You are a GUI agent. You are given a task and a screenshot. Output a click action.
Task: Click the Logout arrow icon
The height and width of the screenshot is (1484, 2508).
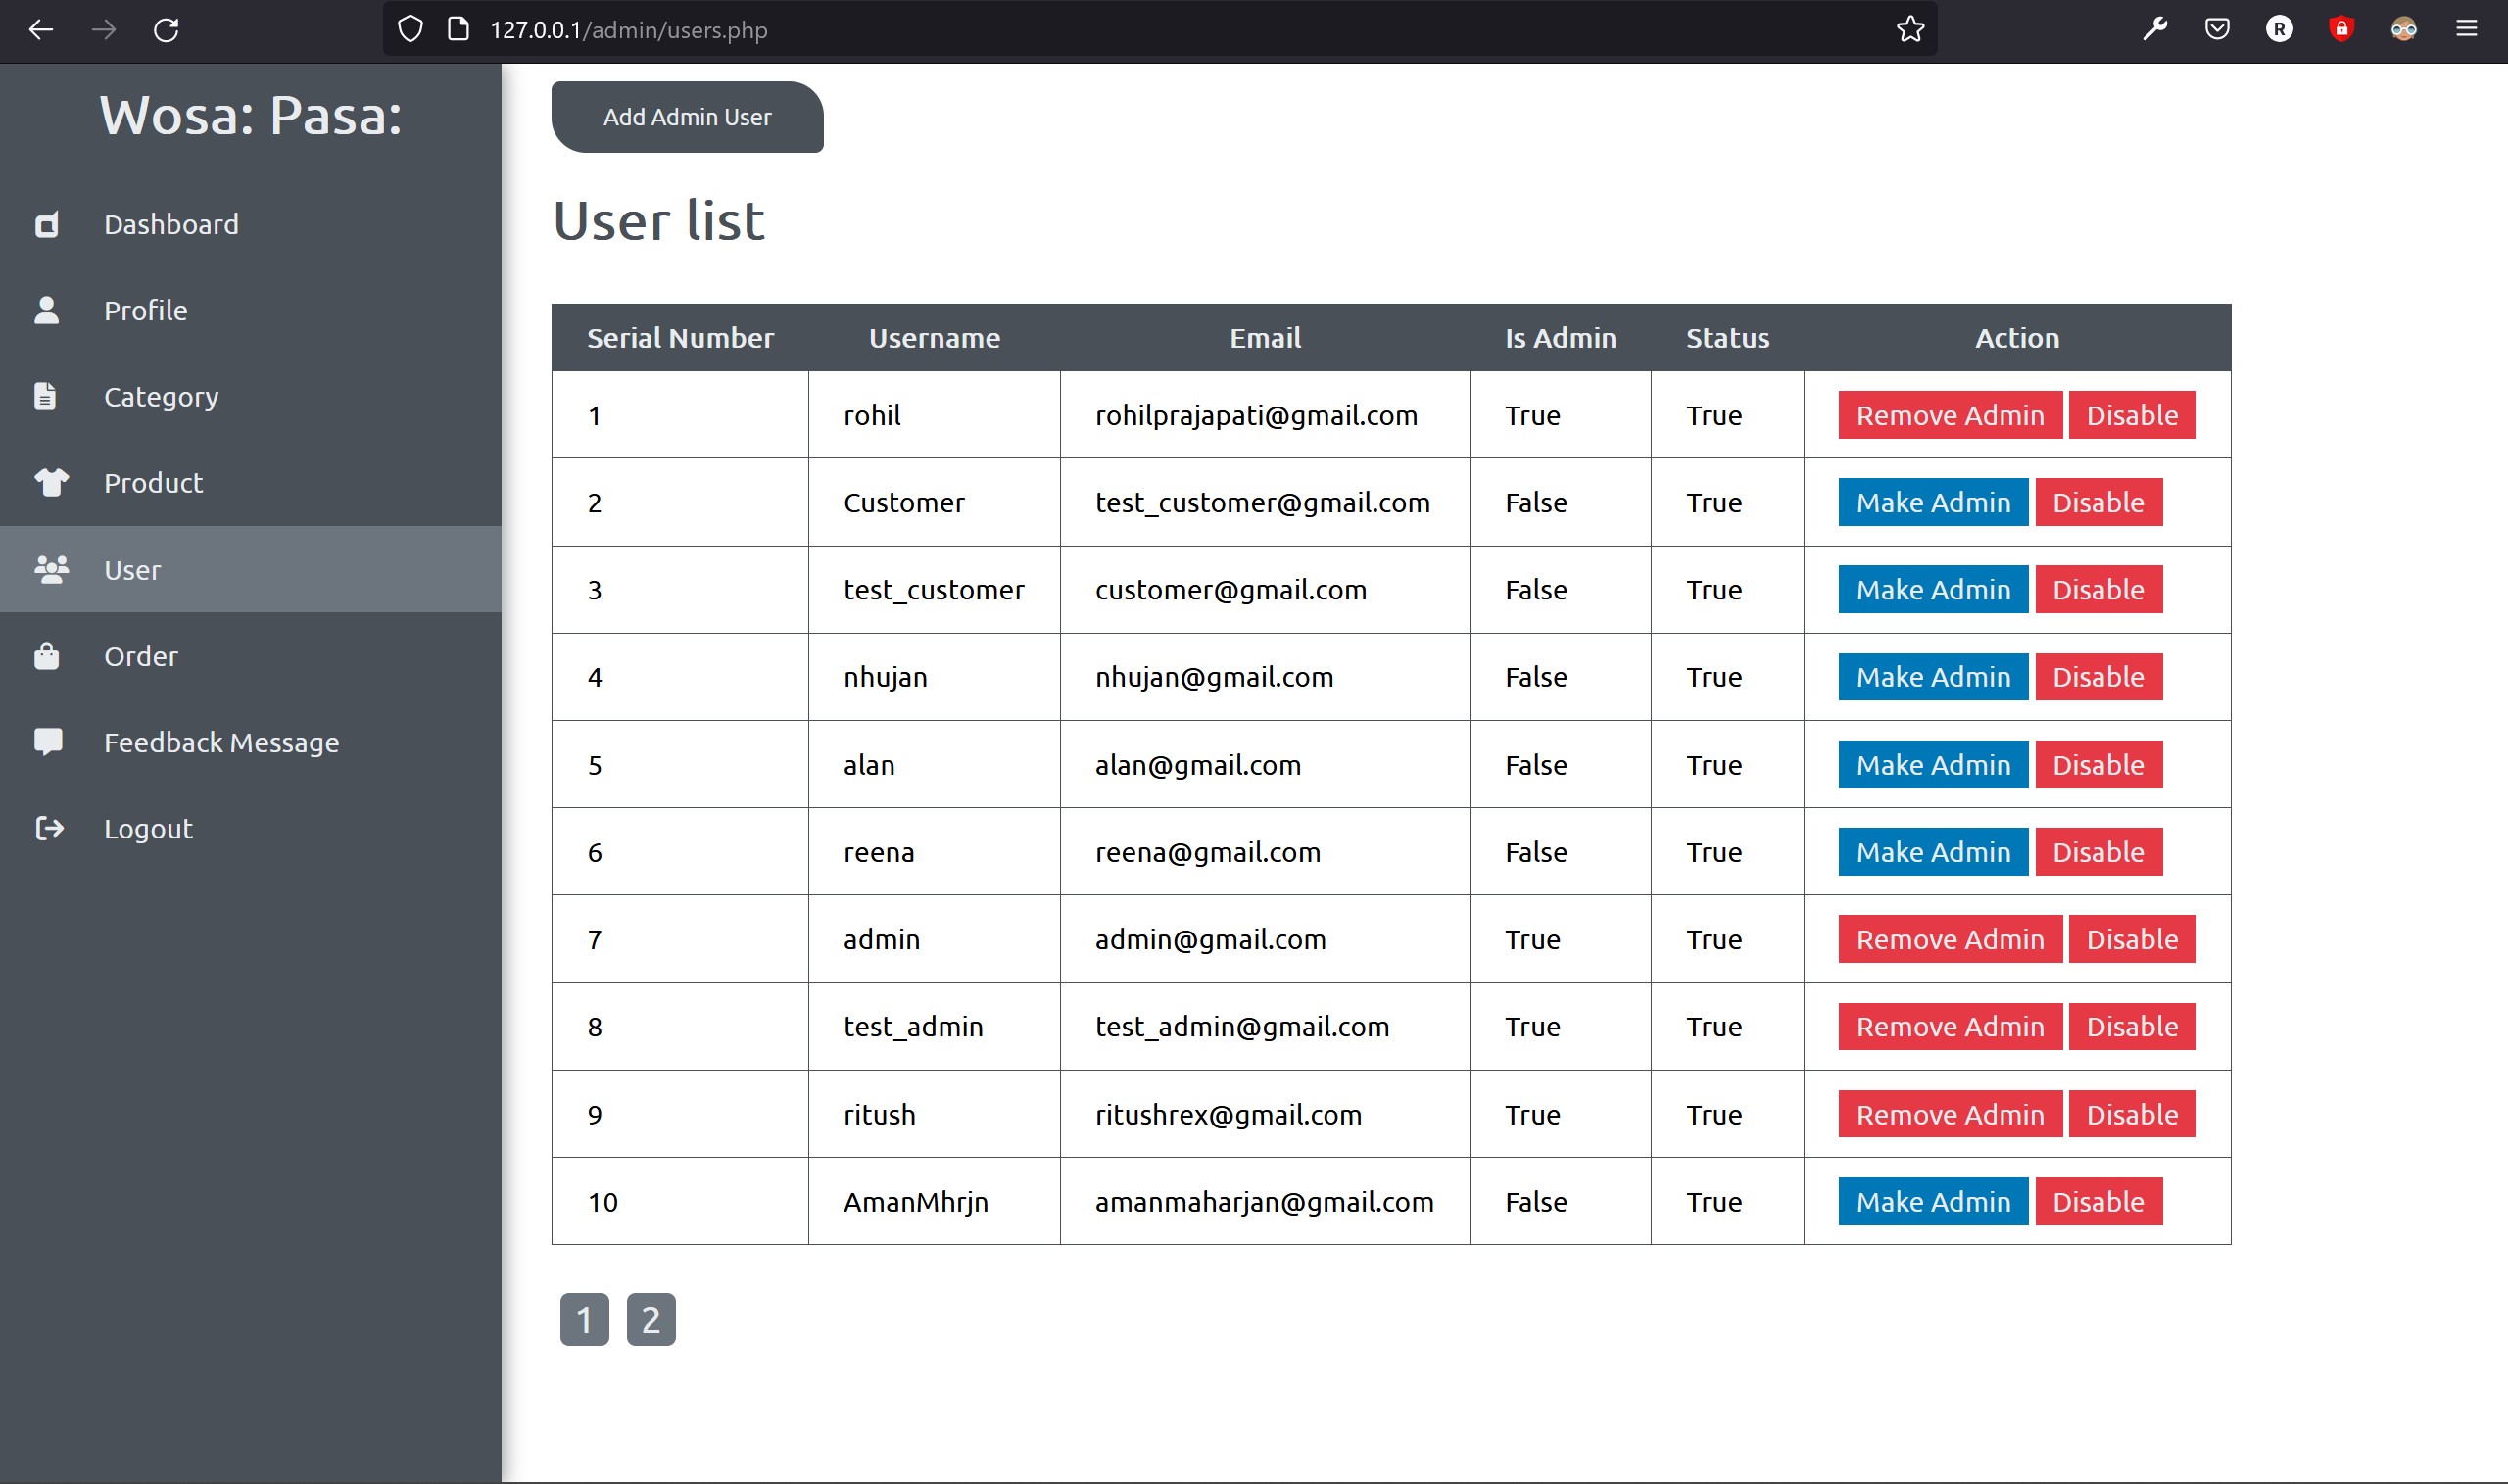[49, 828]
